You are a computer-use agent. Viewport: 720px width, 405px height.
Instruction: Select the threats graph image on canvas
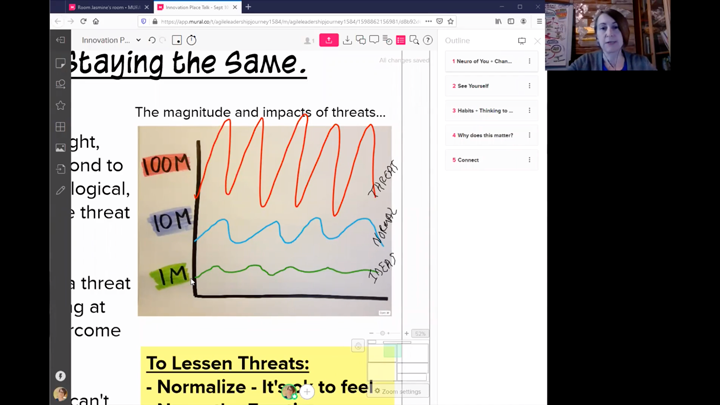pos(264,221)
